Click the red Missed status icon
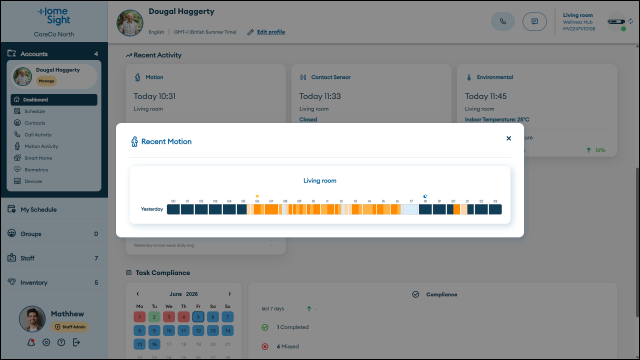The height and width of the screenshot is (360, 640). [265, 347]
